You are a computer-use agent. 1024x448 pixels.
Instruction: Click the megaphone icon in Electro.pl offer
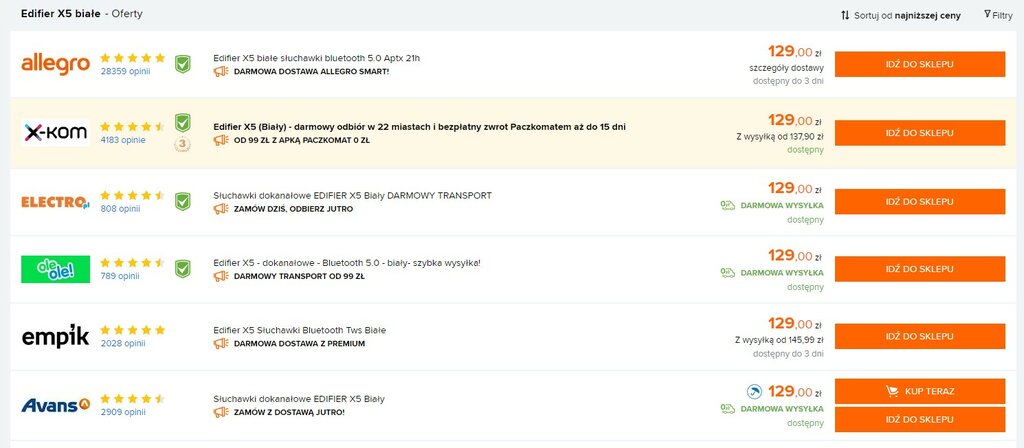(x=221, y=209)
